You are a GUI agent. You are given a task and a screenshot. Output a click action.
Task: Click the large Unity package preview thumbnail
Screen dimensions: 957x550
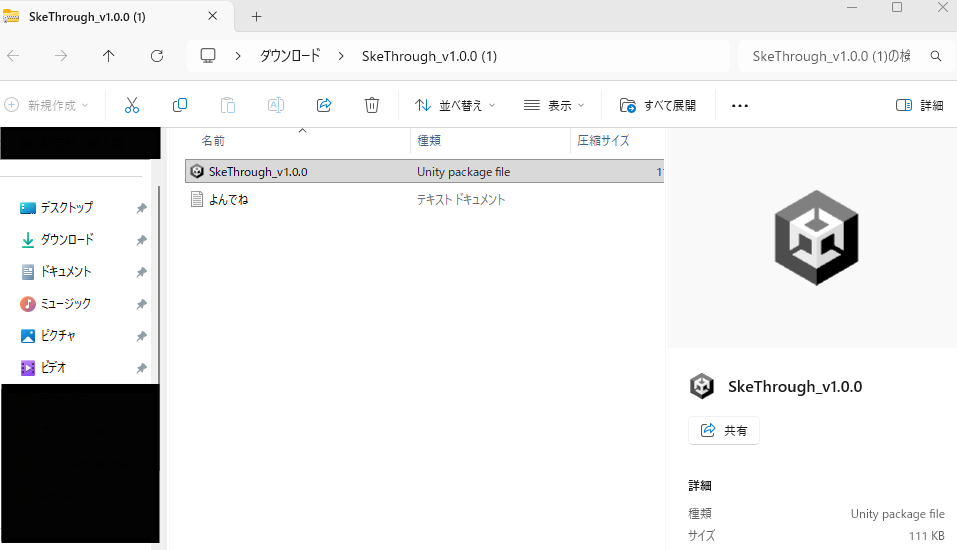(x=816, y=236)
